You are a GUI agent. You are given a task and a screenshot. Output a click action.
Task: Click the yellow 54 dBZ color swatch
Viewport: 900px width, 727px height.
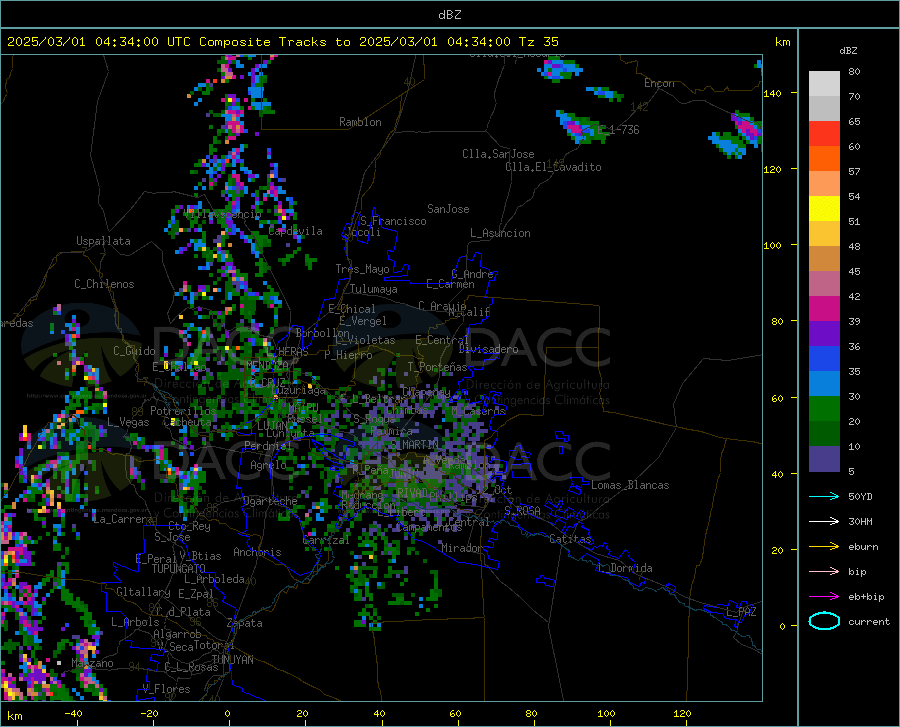[x=824, y=209]
